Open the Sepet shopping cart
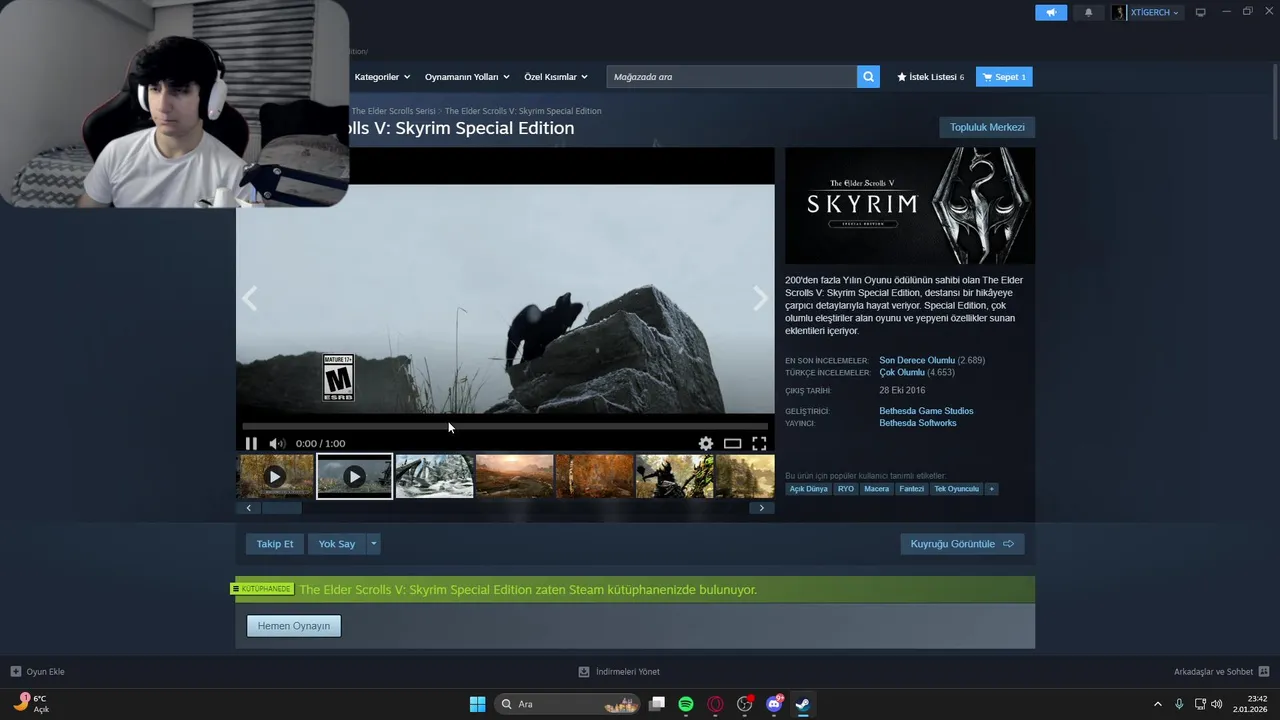 (x=1004, y=77)
